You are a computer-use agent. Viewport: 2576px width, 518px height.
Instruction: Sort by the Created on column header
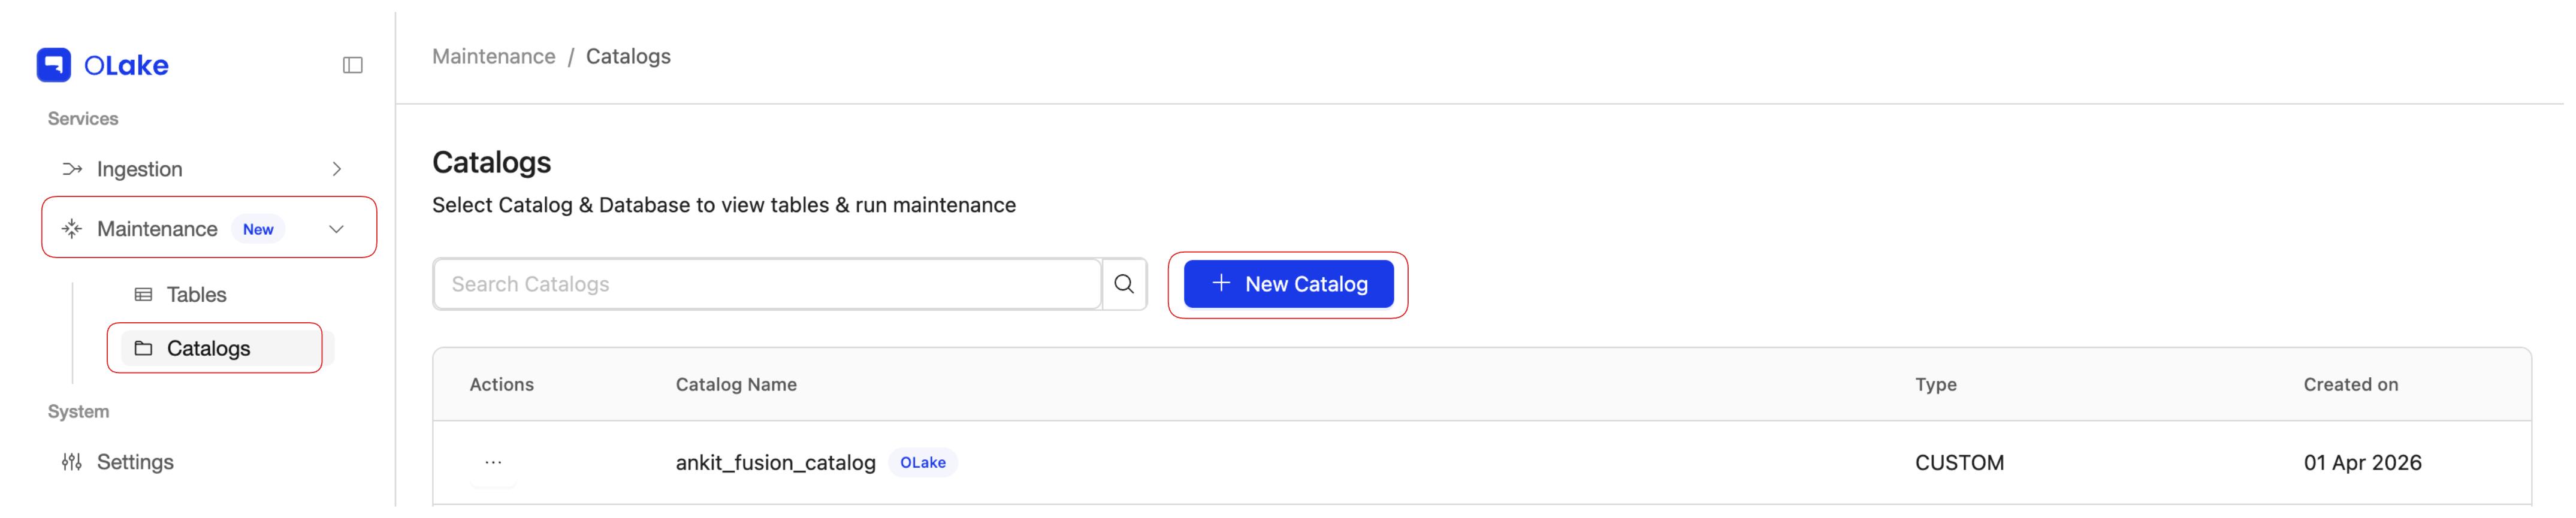click(2349, 384)
